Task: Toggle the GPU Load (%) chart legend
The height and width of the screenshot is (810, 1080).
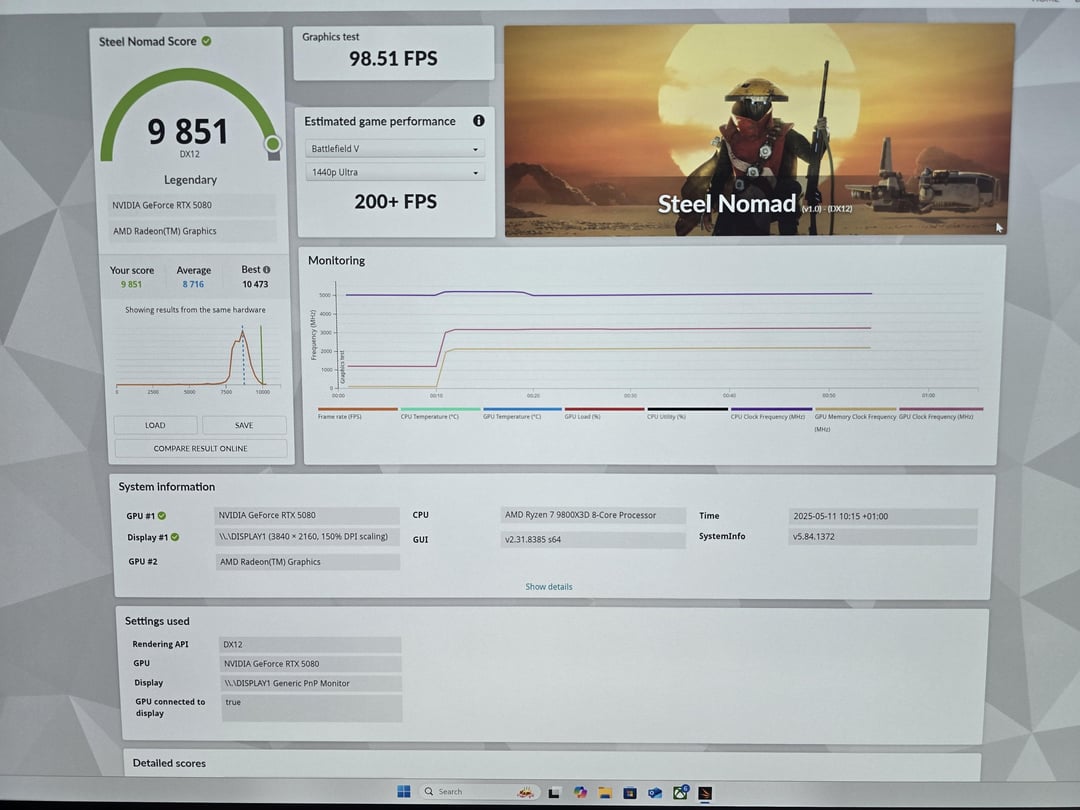Action: click(604, 413)
